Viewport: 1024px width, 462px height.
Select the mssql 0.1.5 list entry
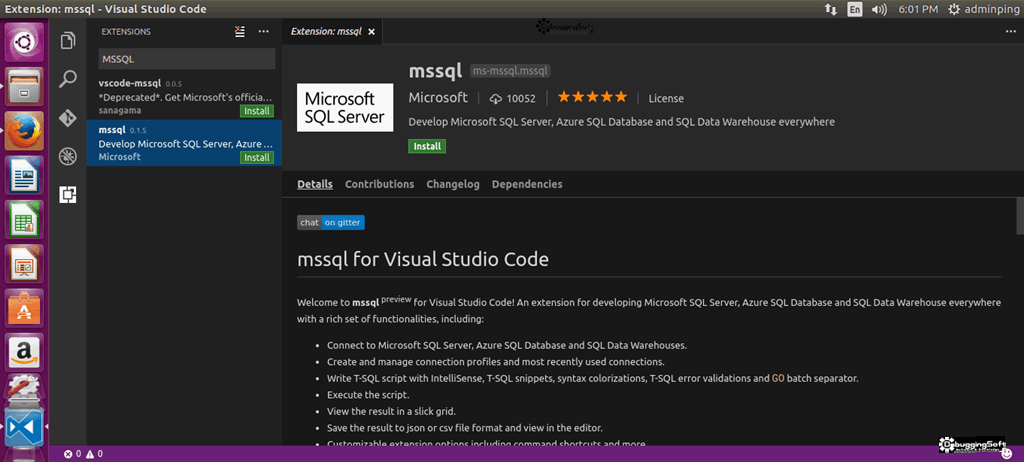pos(184,142)
